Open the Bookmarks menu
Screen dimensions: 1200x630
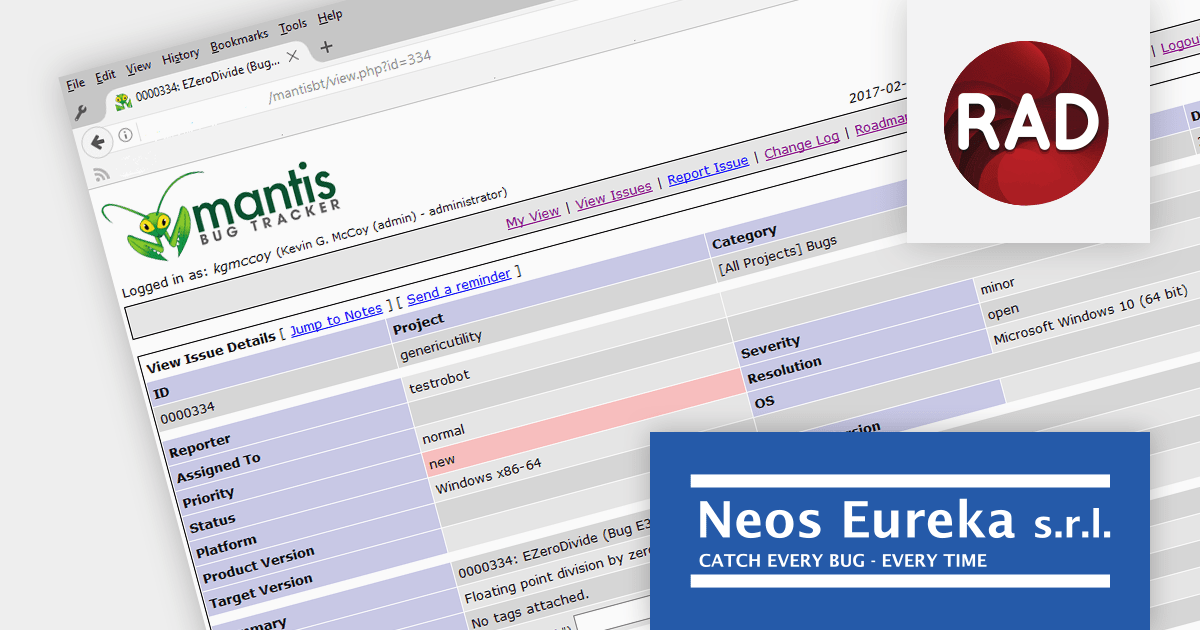click(x=239, y=38)
